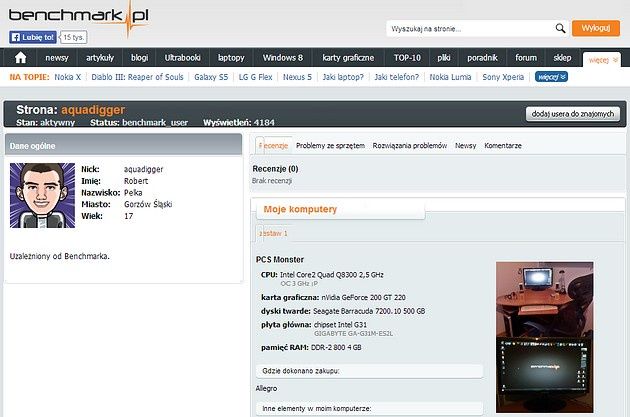
Task: Open the newsy menu item
Action: (x=57, y=58)
